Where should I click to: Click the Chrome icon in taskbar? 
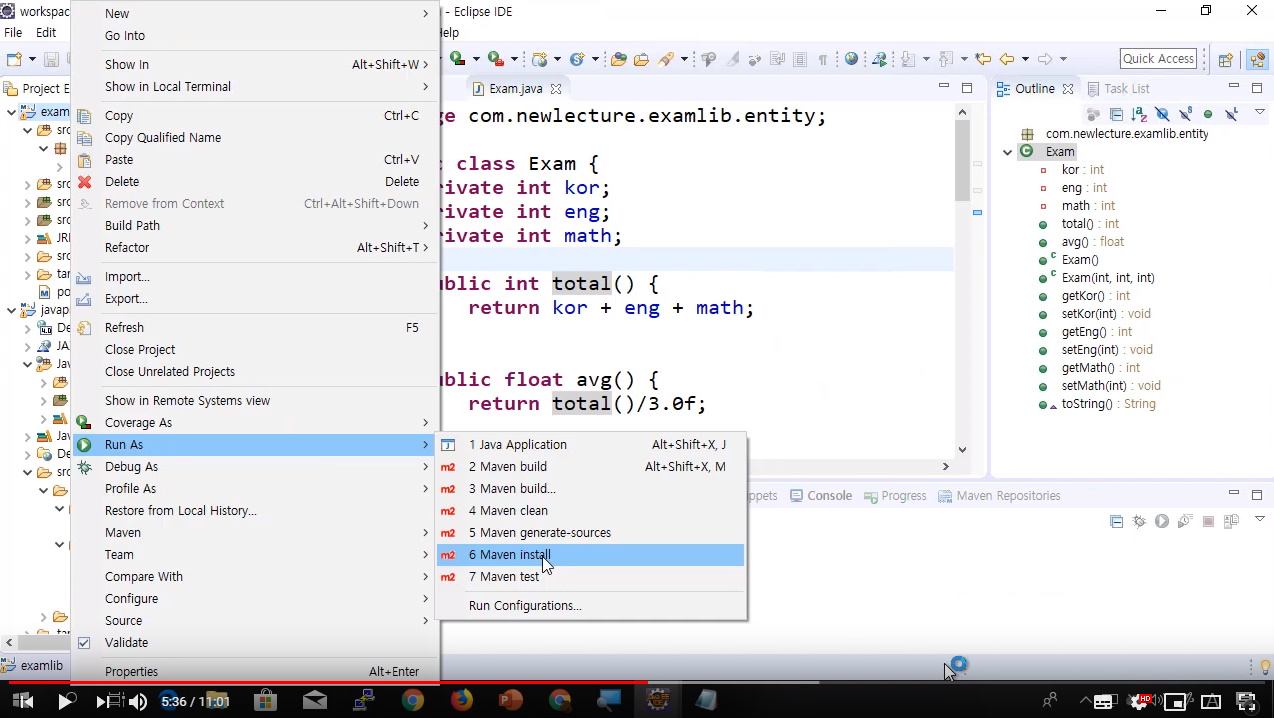412,701
